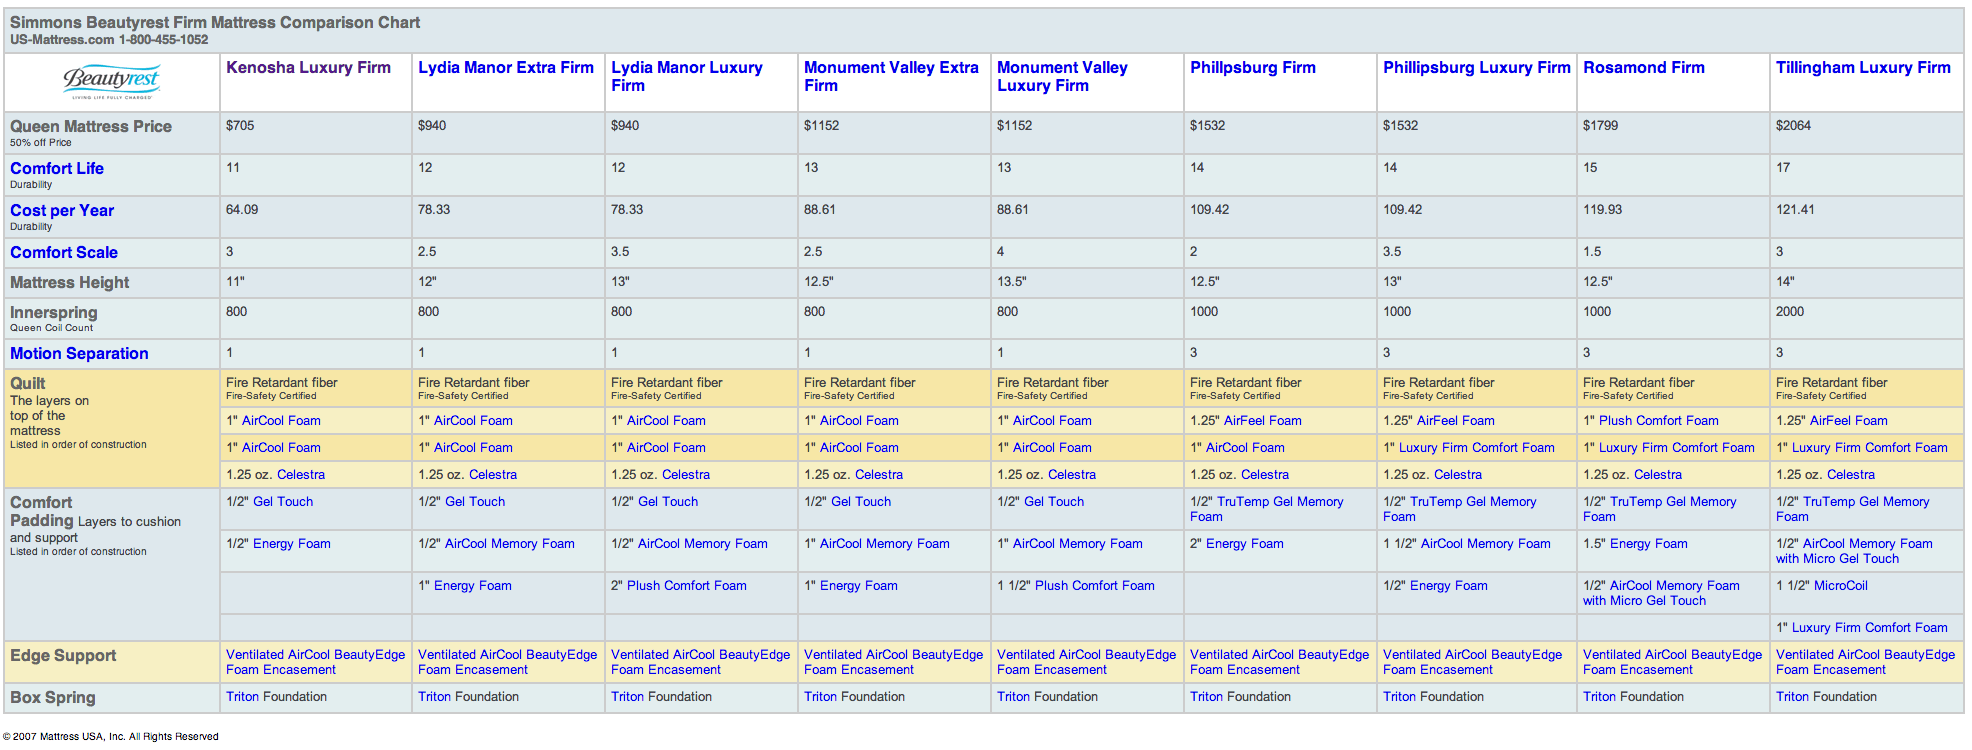Click Lydia Manor Extra Firm's AirCool Memory Foam
Screen dimensions: 1972x750
coord(510,544)
